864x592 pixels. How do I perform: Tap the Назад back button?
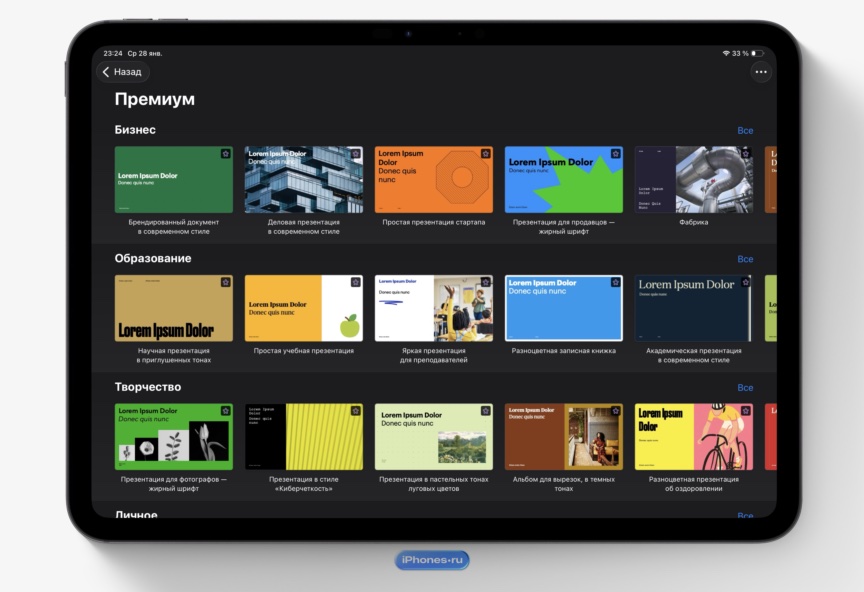[122, 72]
